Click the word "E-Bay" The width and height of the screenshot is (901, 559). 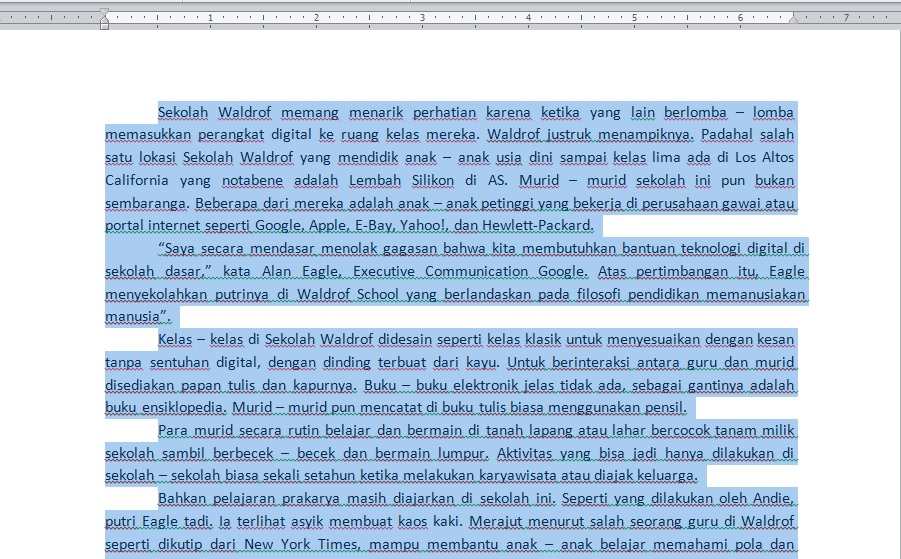click(x=373, y=225)
